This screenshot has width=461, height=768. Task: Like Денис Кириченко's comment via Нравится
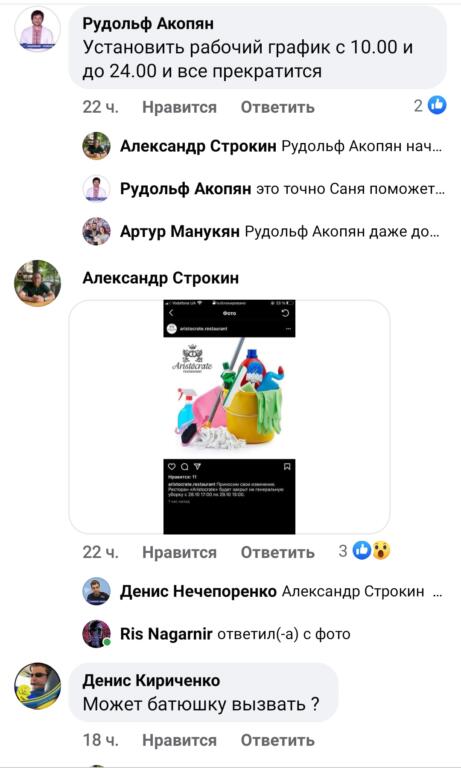point(179,740)
